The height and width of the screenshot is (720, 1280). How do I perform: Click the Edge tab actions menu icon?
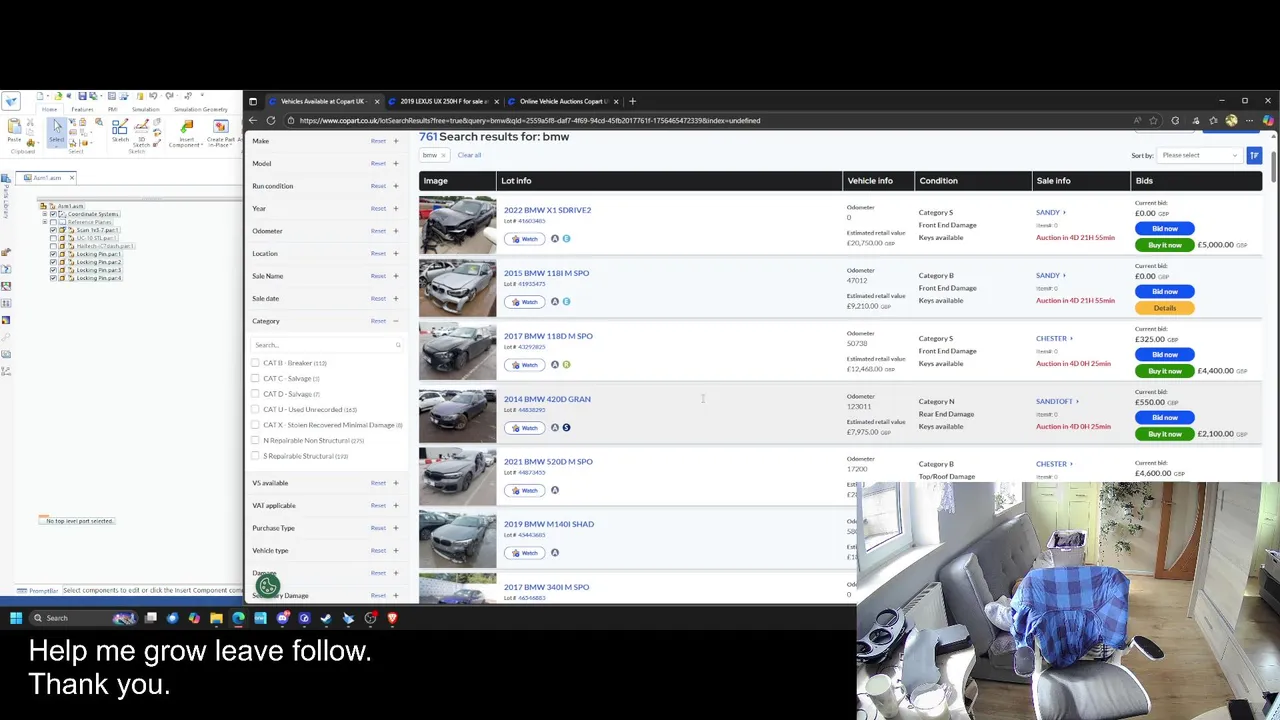pyautogui.click(x=253, y=101)
